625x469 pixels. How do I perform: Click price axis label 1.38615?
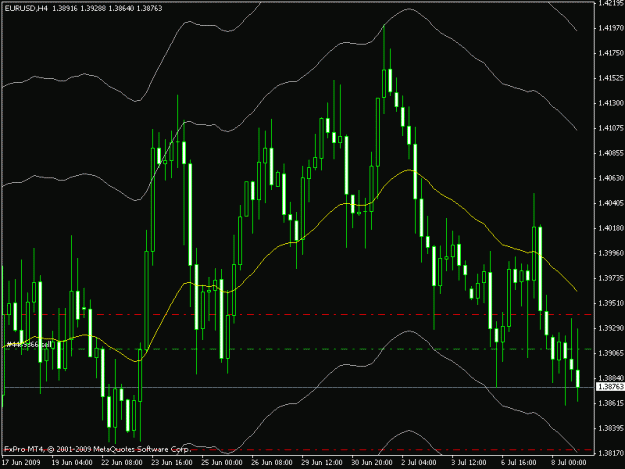pyautogui.click(x=611, y=403)
